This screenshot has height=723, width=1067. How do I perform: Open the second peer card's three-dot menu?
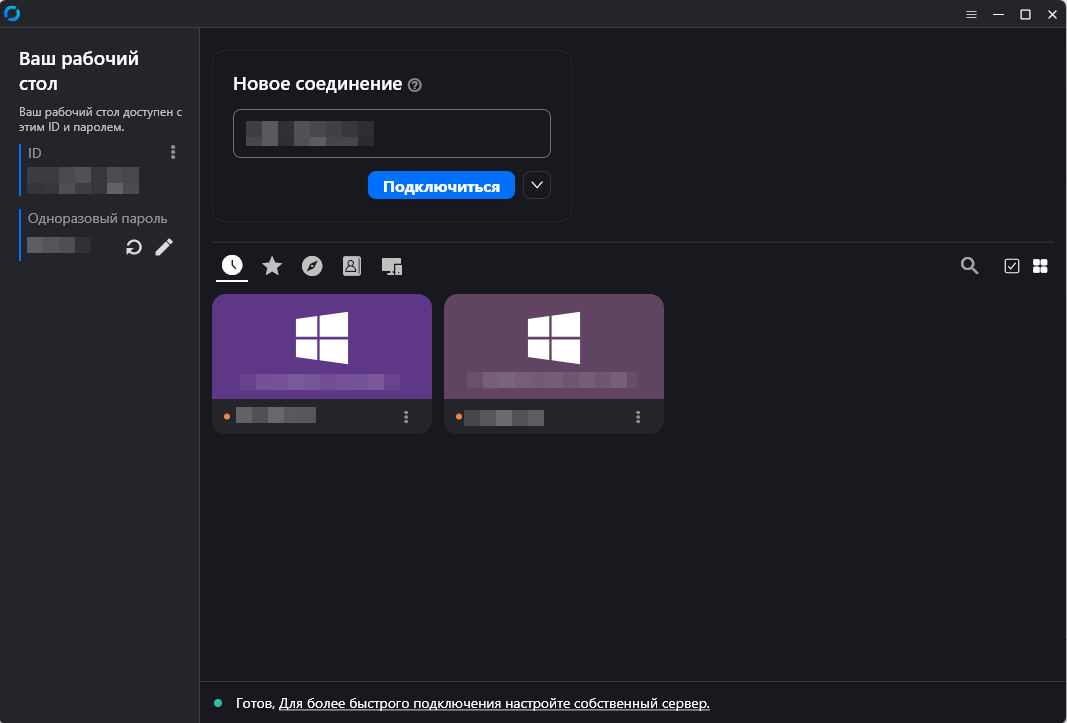tap(638, 417)
